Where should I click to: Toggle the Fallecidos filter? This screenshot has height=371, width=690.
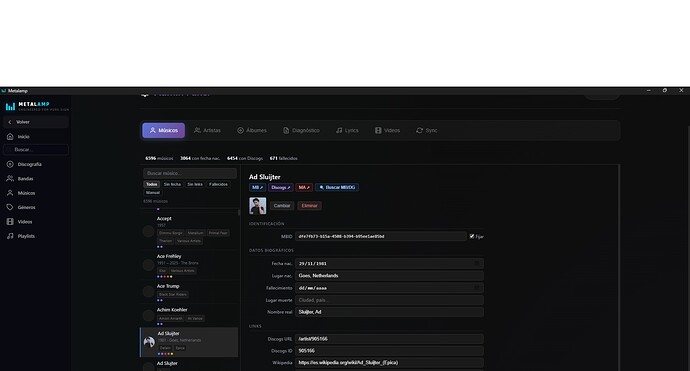tap(218, 184)
